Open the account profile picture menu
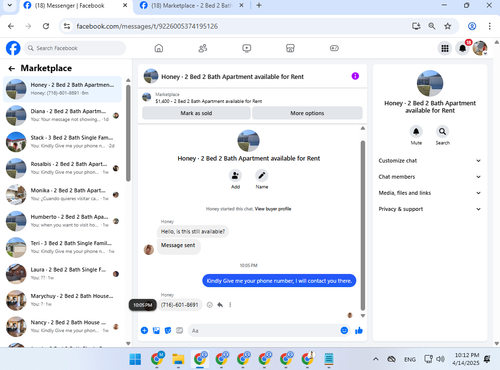This screenshot has width=500, height=370. point(480,48)
